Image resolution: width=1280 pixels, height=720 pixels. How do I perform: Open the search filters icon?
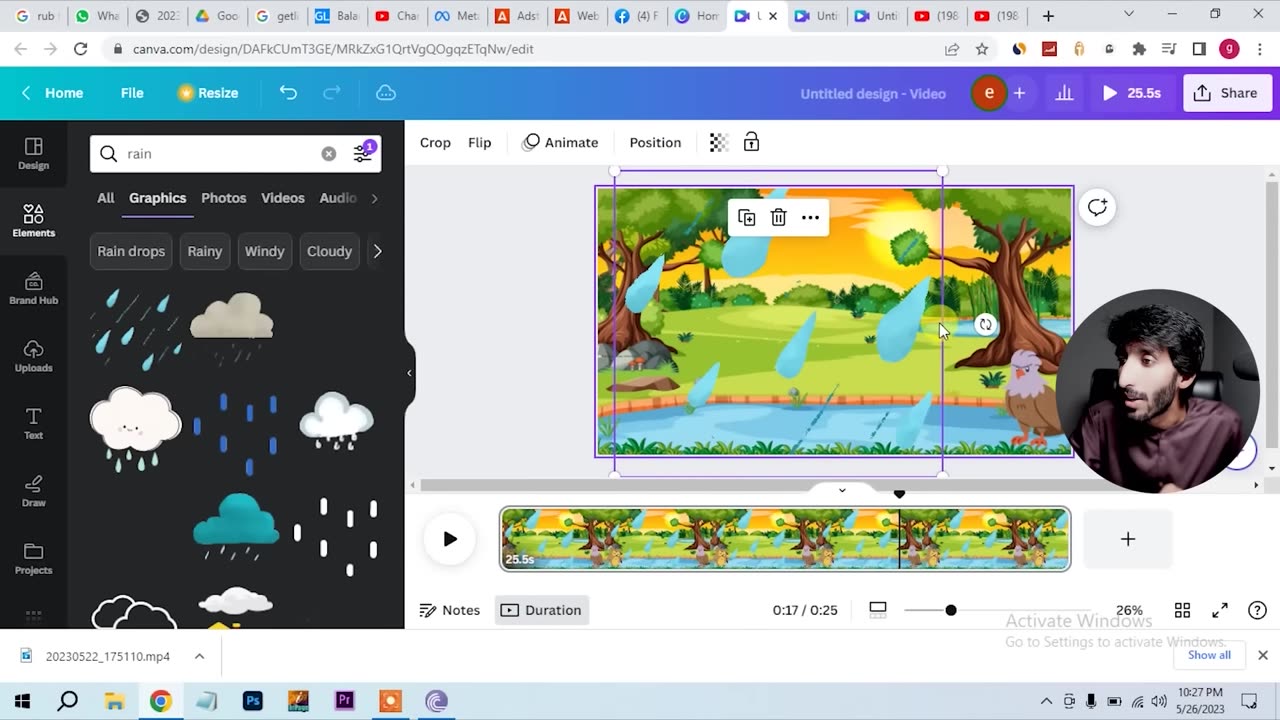pyautogui.click(x=363, y=153)
